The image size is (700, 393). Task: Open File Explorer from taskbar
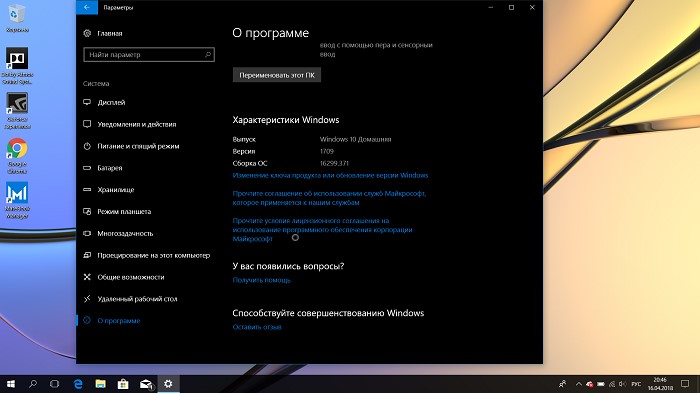100,384
